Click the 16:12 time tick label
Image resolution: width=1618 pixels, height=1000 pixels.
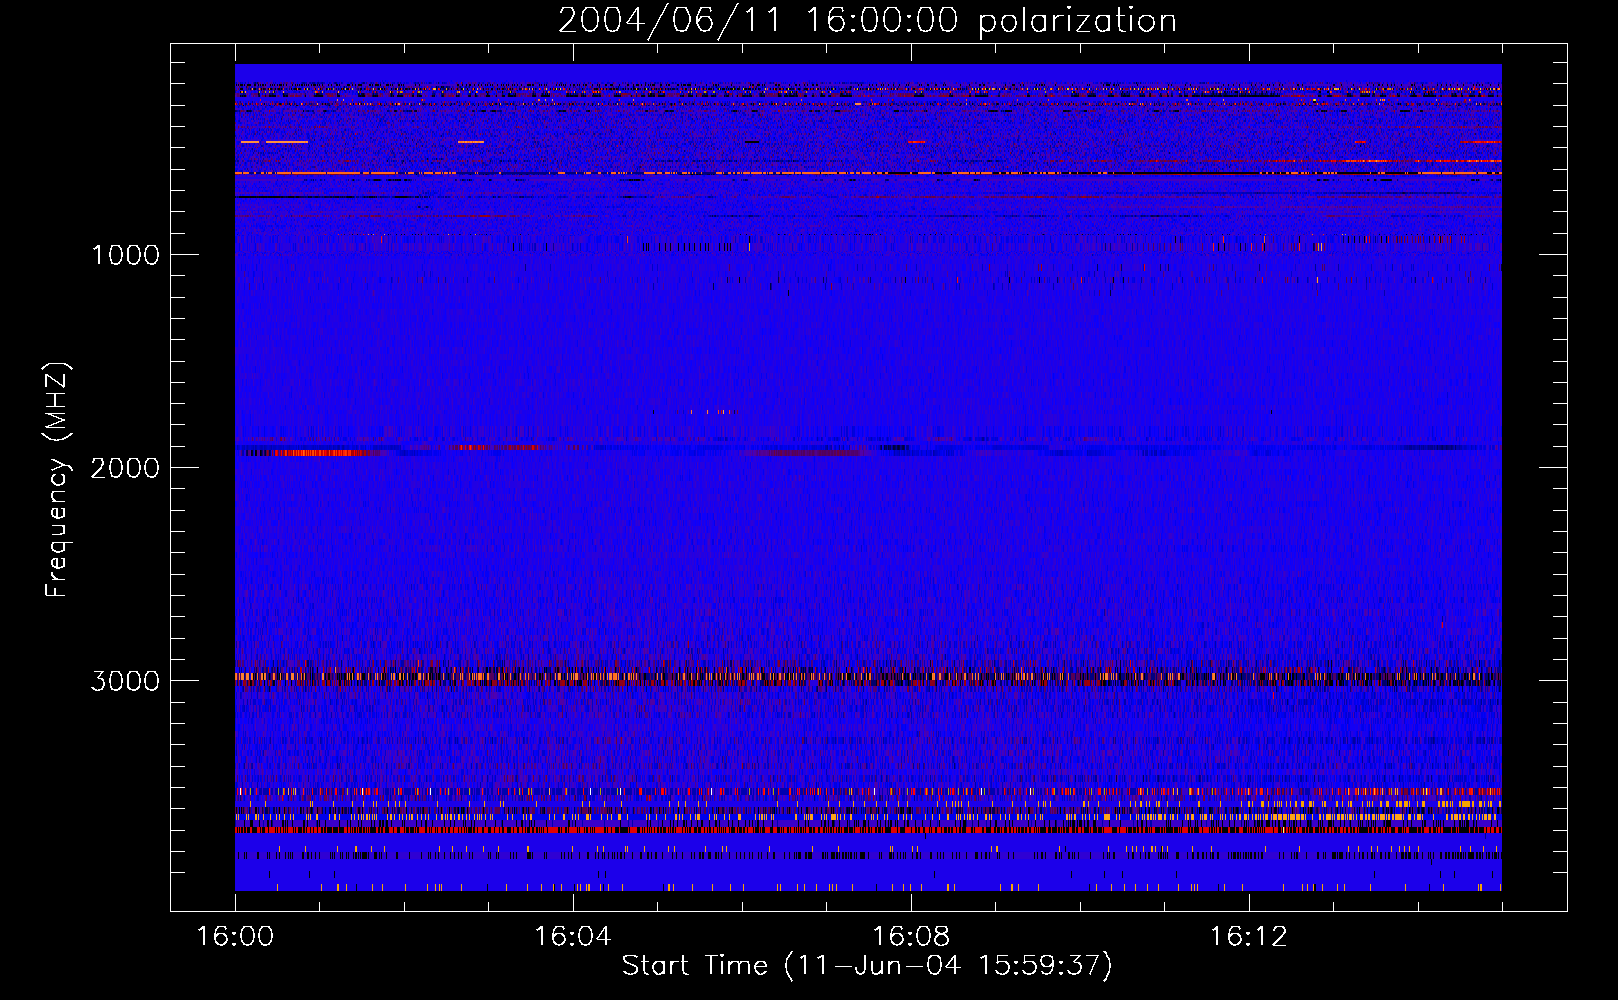click(1248, 937)
